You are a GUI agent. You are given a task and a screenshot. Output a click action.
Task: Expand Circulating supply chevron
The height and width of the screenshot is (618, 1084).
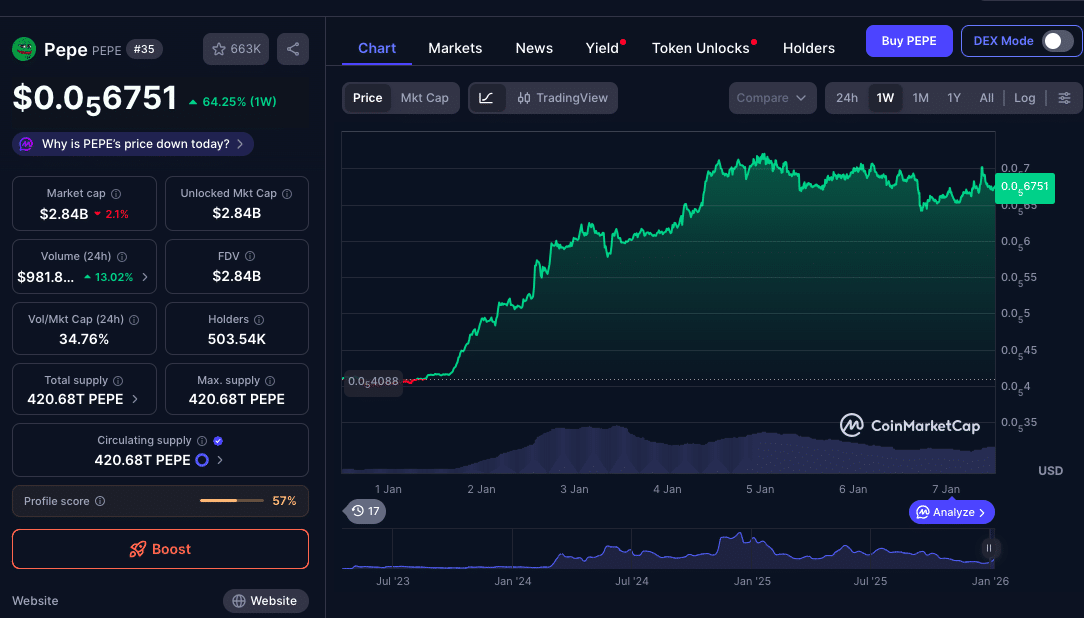pyautogui.click(x=220, y=460)
